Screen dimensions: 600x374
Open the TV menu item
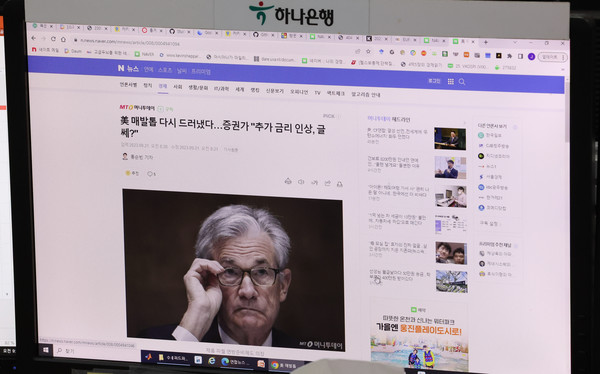point(317,93)
